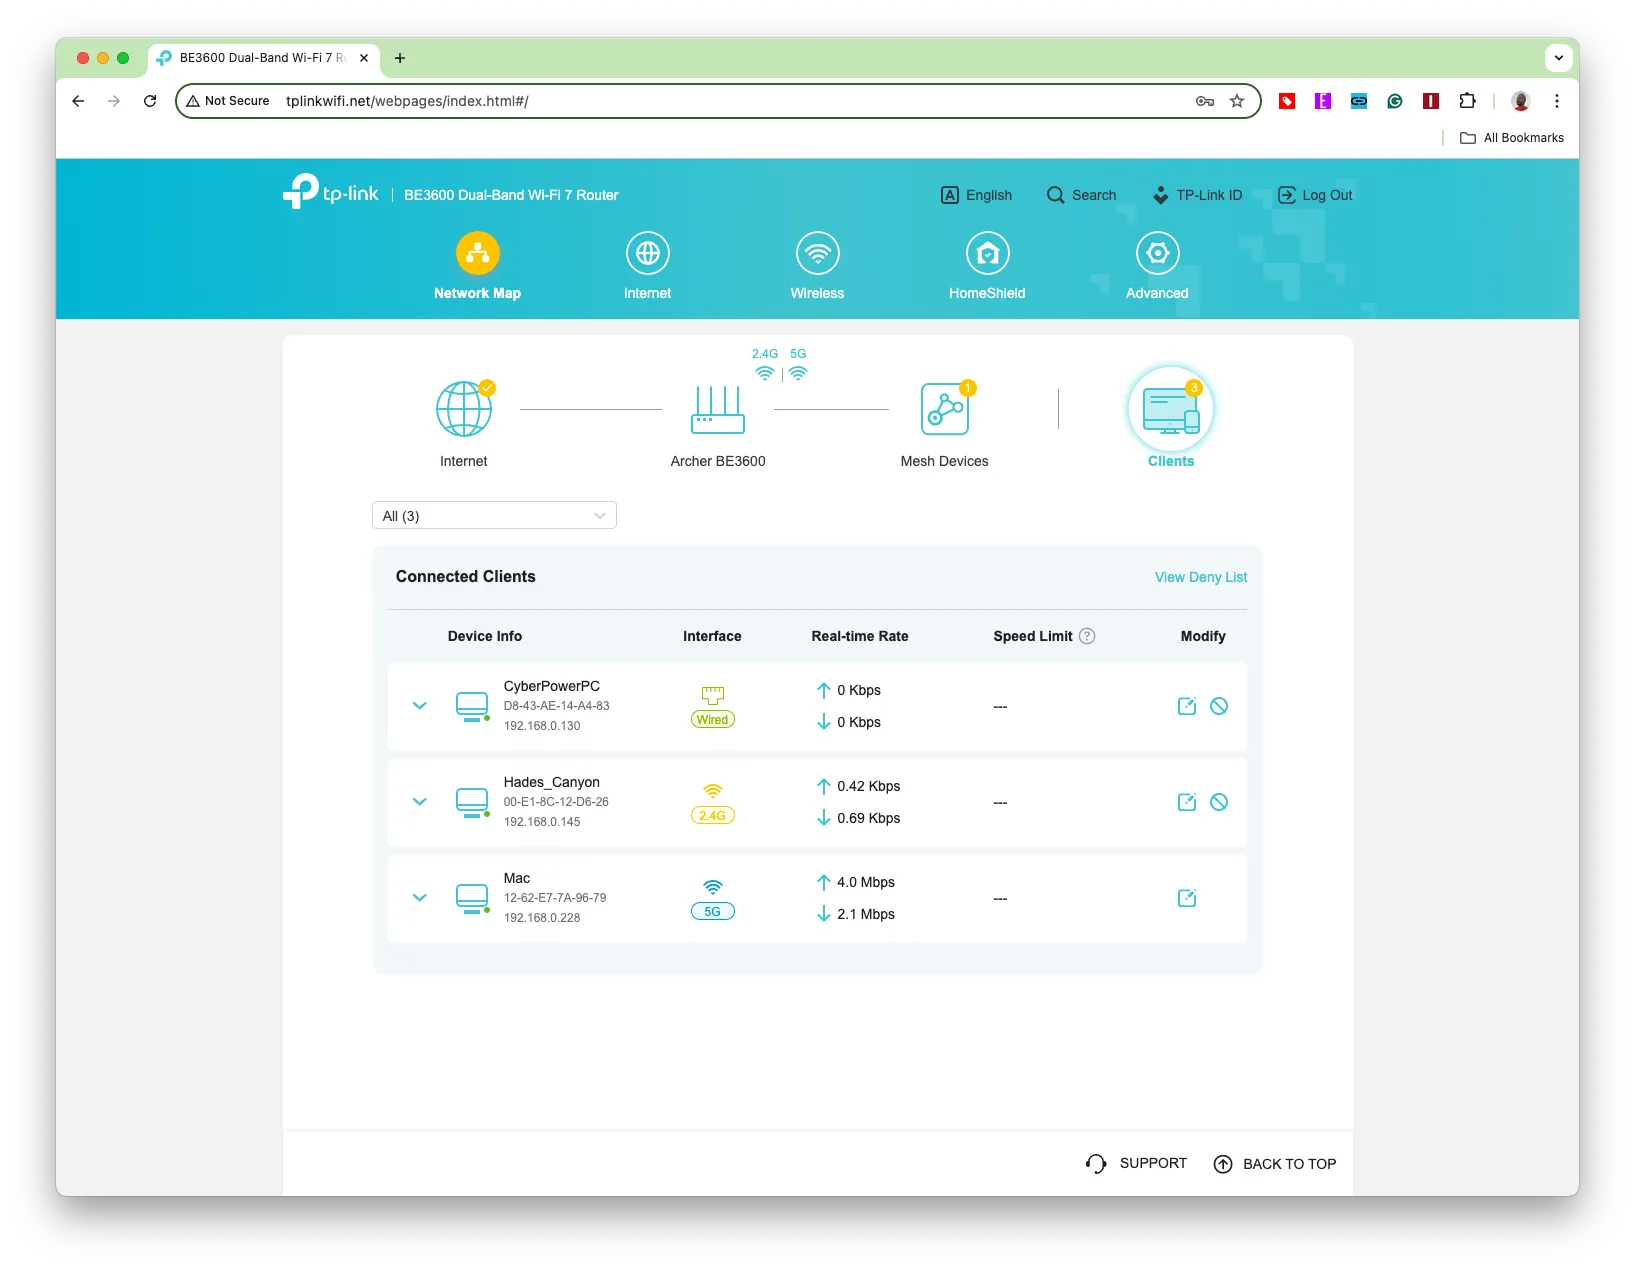Block the CyberPowerPC client
Screen dimensions: 1635x1270
(1219, 706)
